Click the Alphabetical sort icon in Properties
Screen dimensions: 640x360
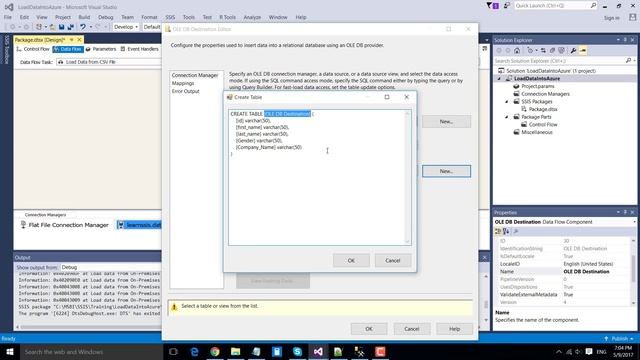(x=506, y=231)
